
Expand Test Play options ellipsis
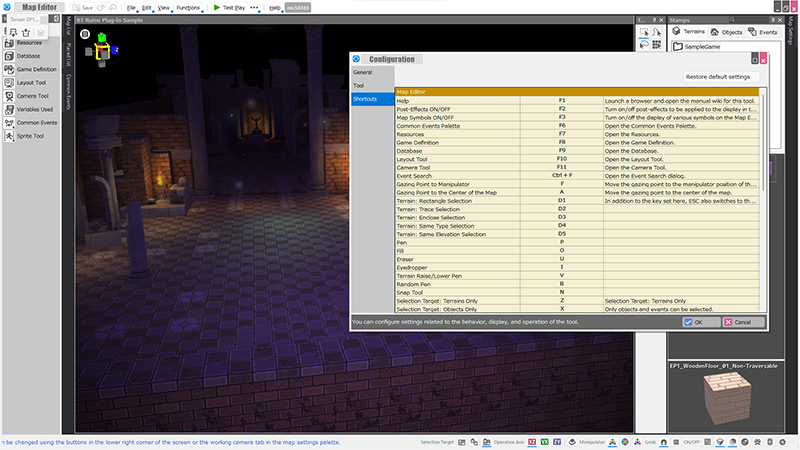click(254, 8)
